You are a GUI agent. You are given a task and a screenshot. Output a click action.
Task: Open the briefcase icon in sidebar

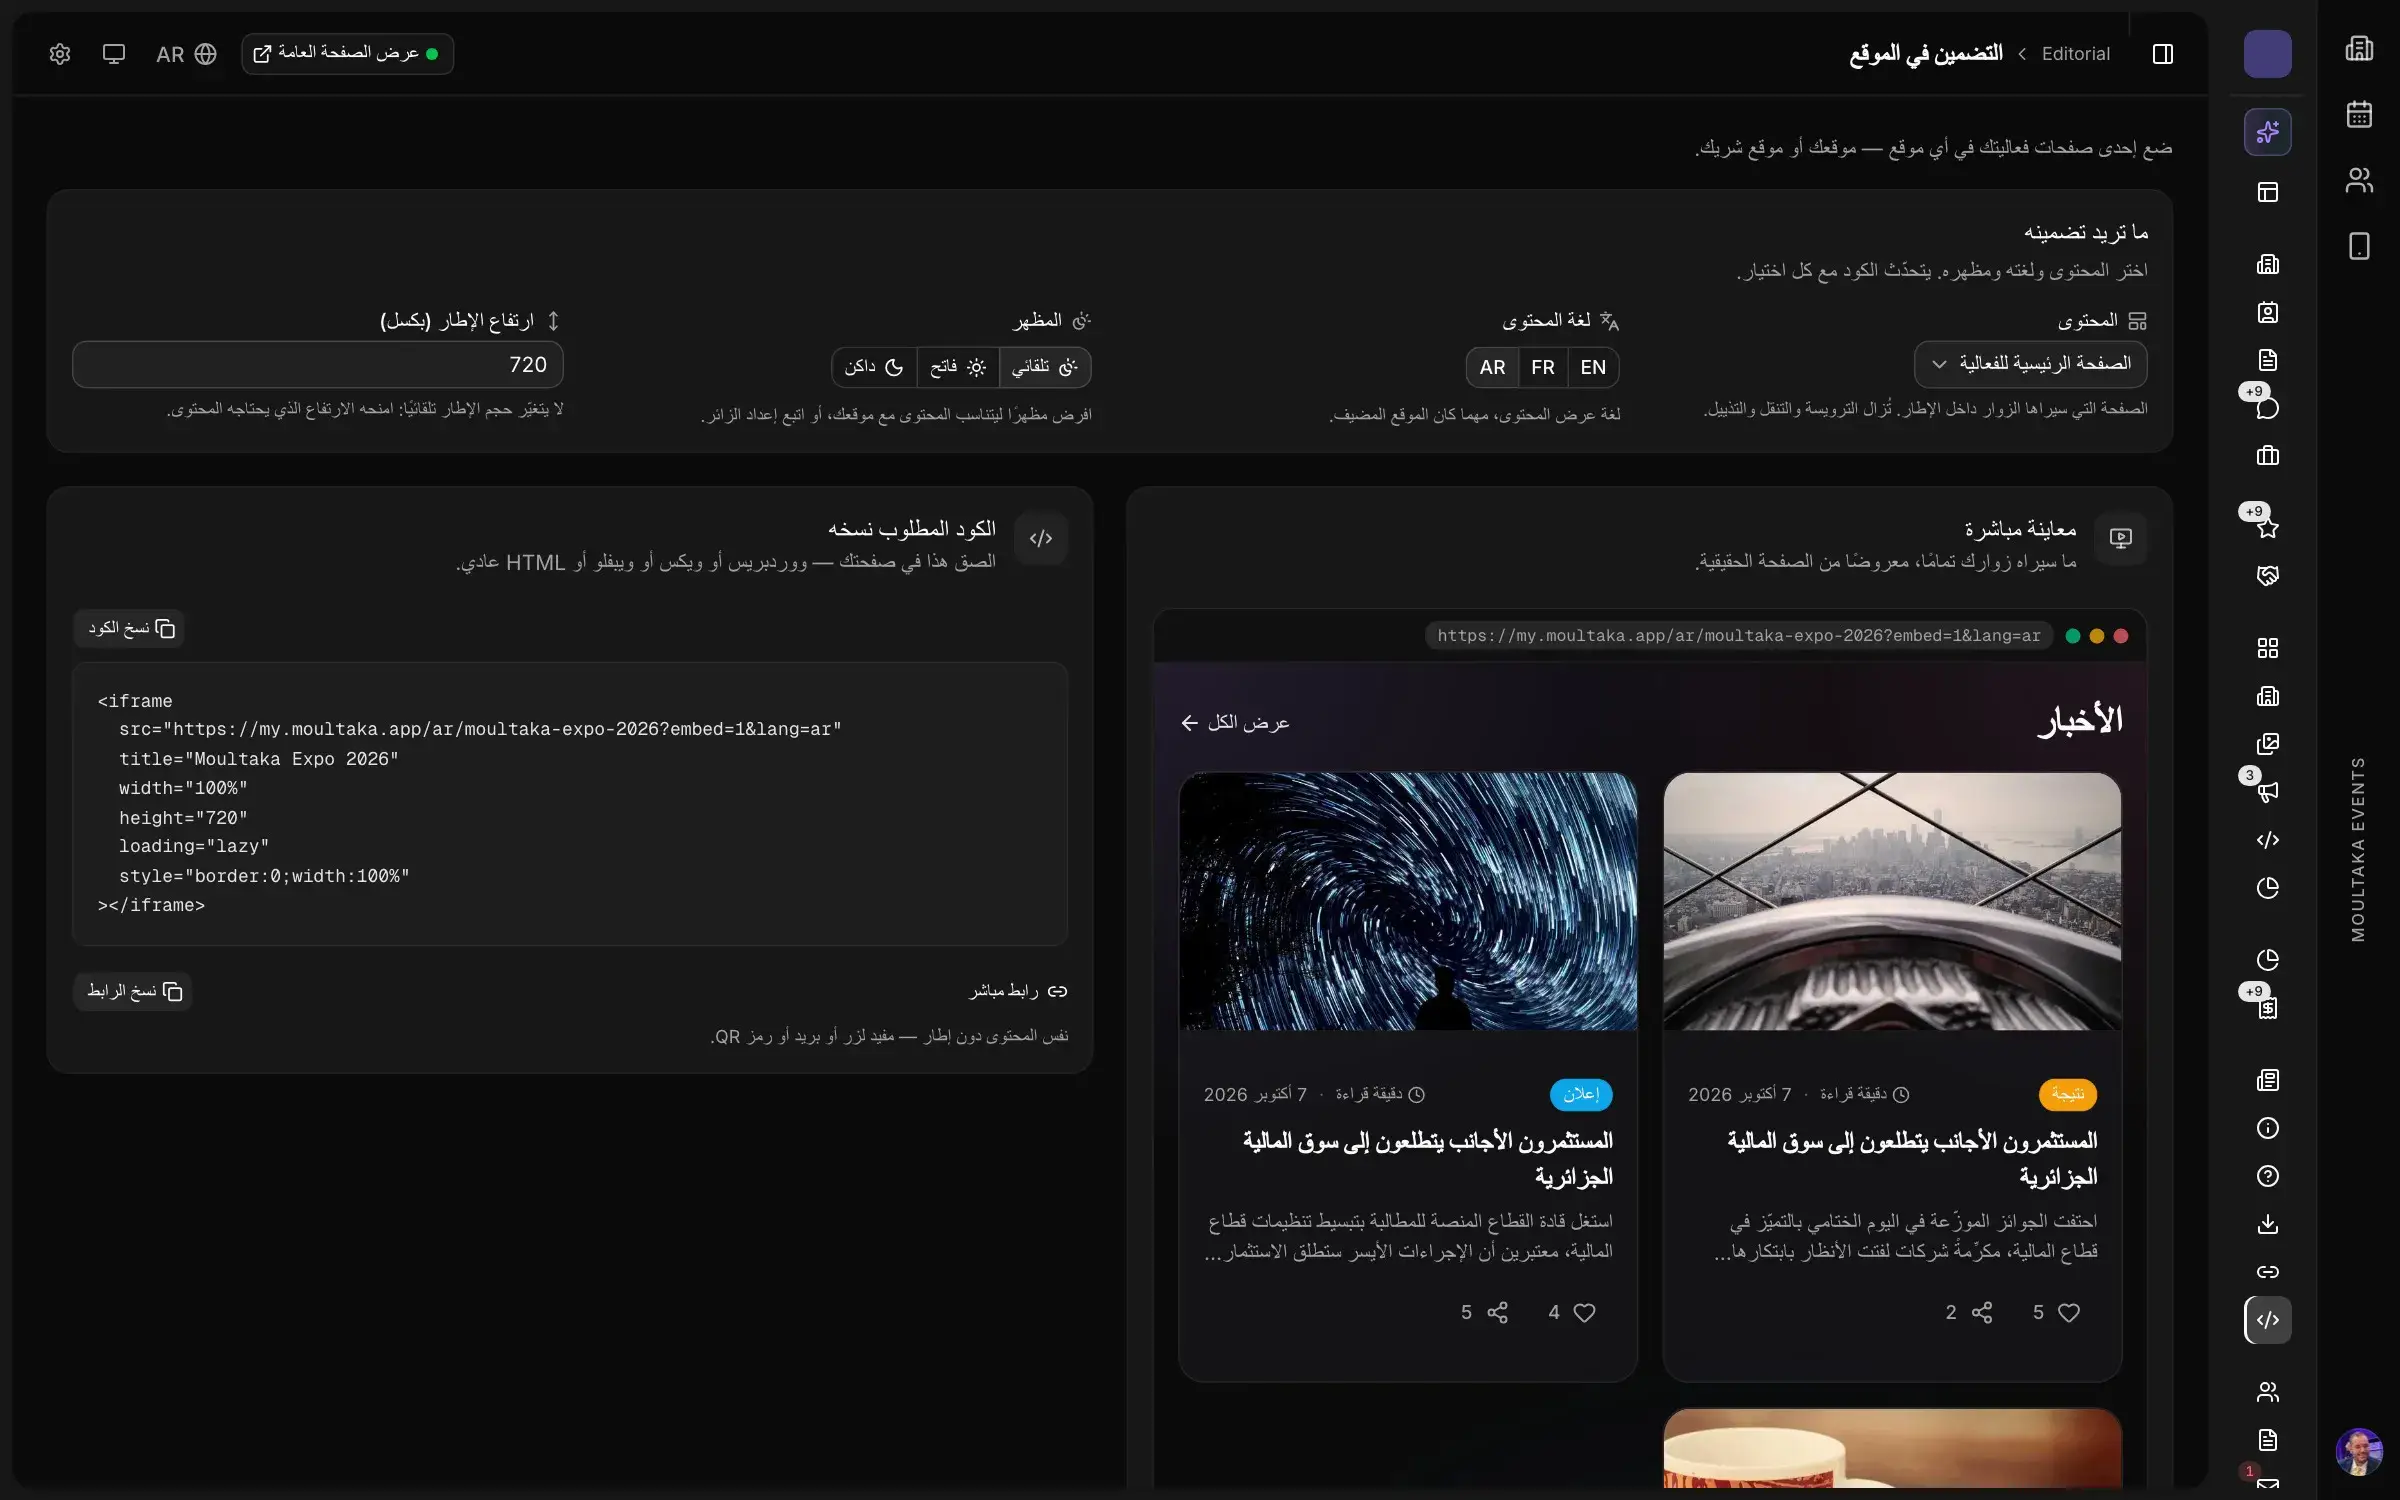(2267, 456)
